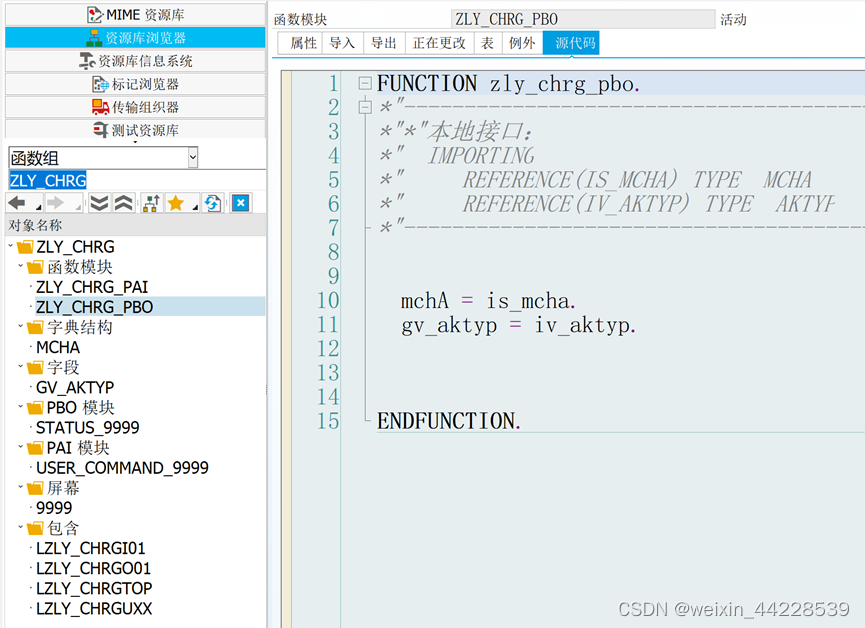Click the PBO 模块 folder icon

point(35,407)
